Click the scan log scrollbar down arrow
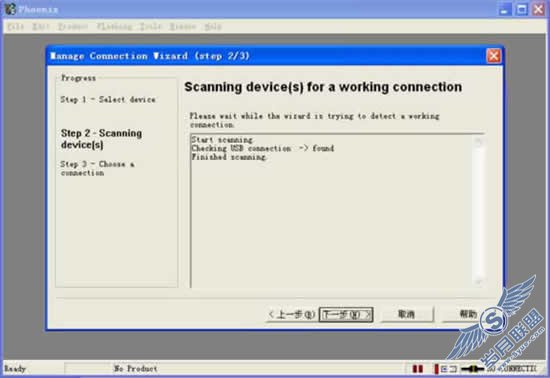550x378 pixels. pyautogui.click(x=478, y=281)
